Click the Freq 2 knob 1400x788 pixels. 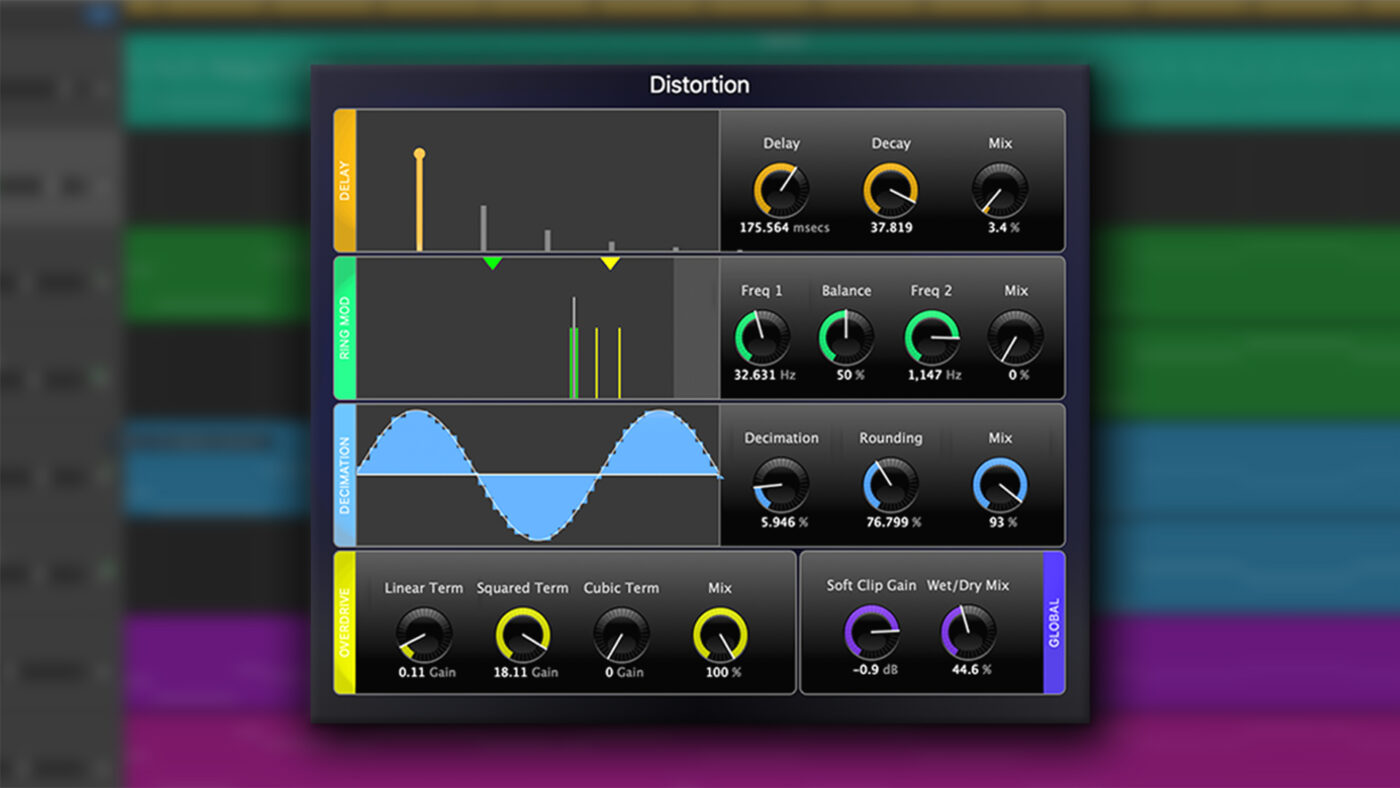932,337
